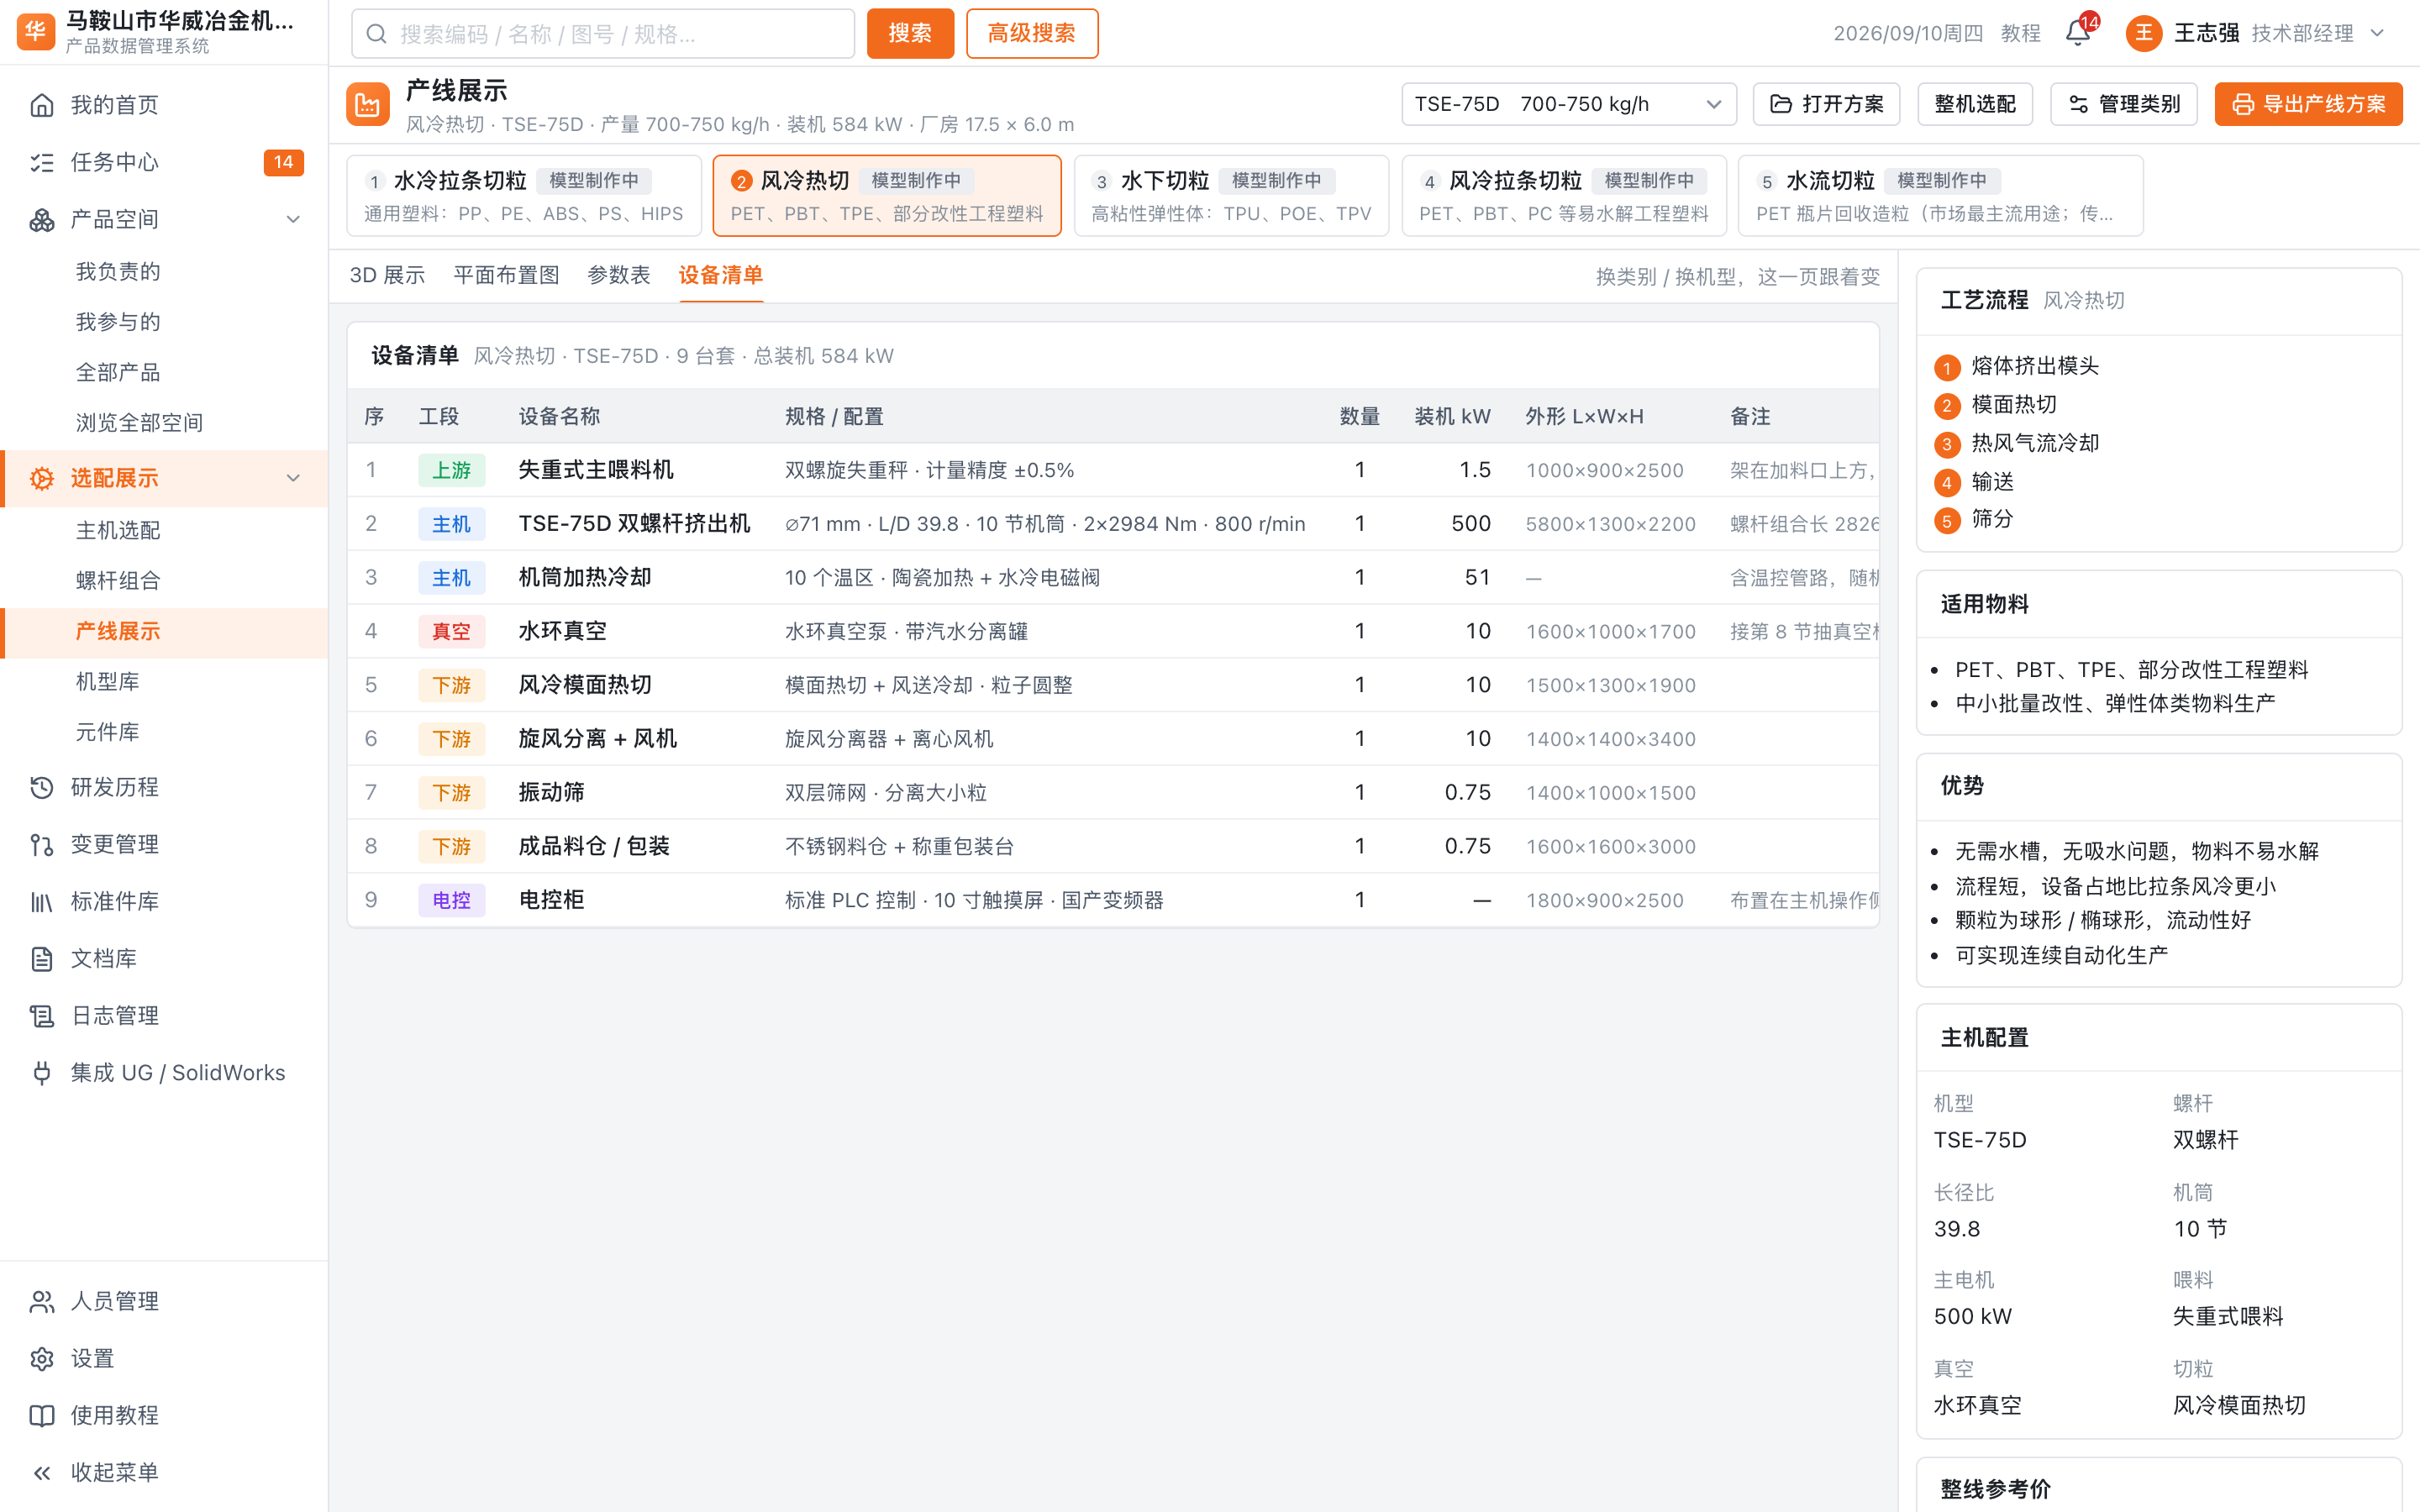This screenshot has height=1512, width=2420.
Task: Click the branch icon beside 变更管理
Action: pos(42,844)
